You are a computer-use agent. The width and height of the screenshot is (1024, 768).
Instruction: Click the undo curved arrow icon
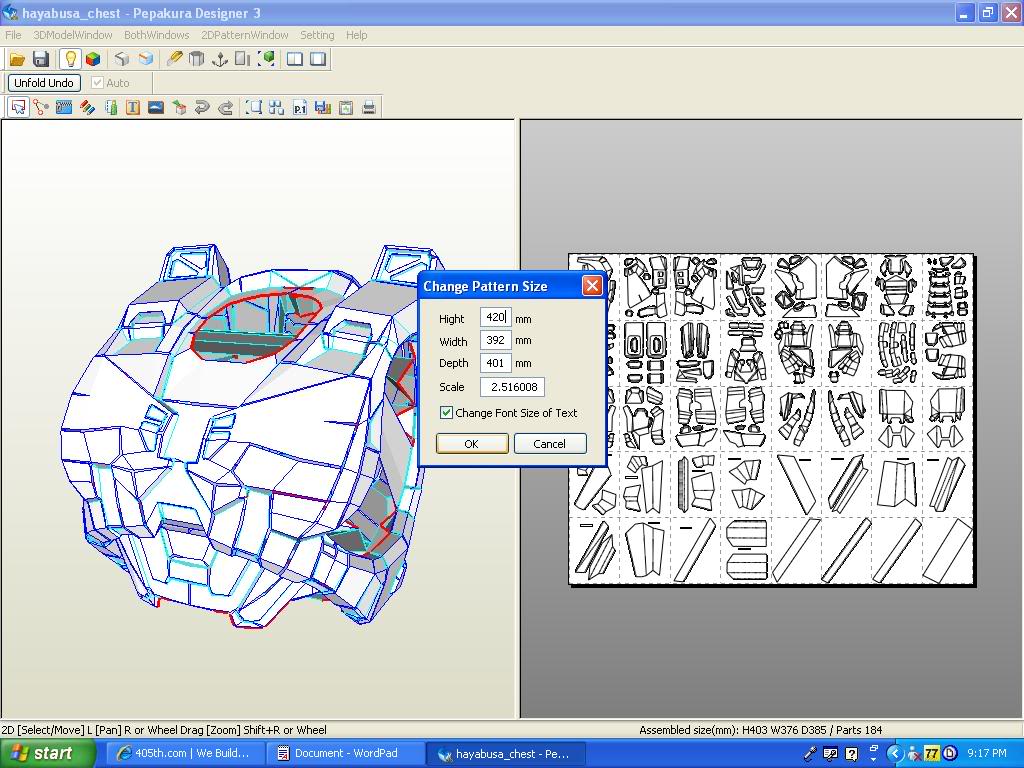click(202, 108)
